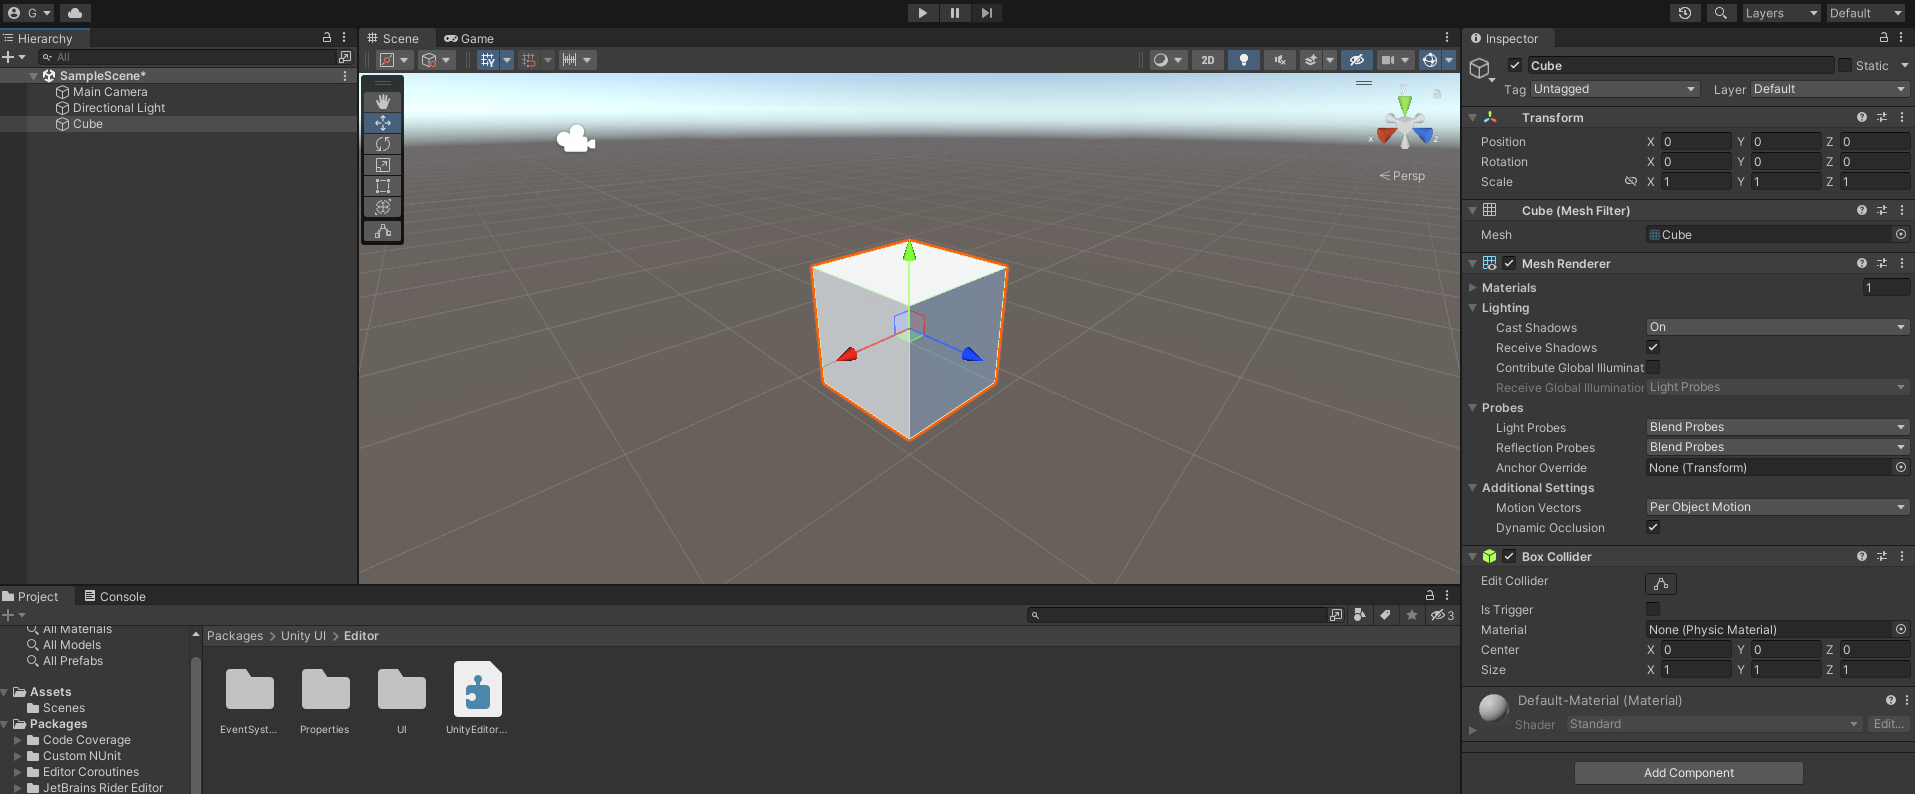This screenshot has width=1915, height=794.
Task: Disable the Box Collider component checkbox
Action: click(x=1509, y=557)
